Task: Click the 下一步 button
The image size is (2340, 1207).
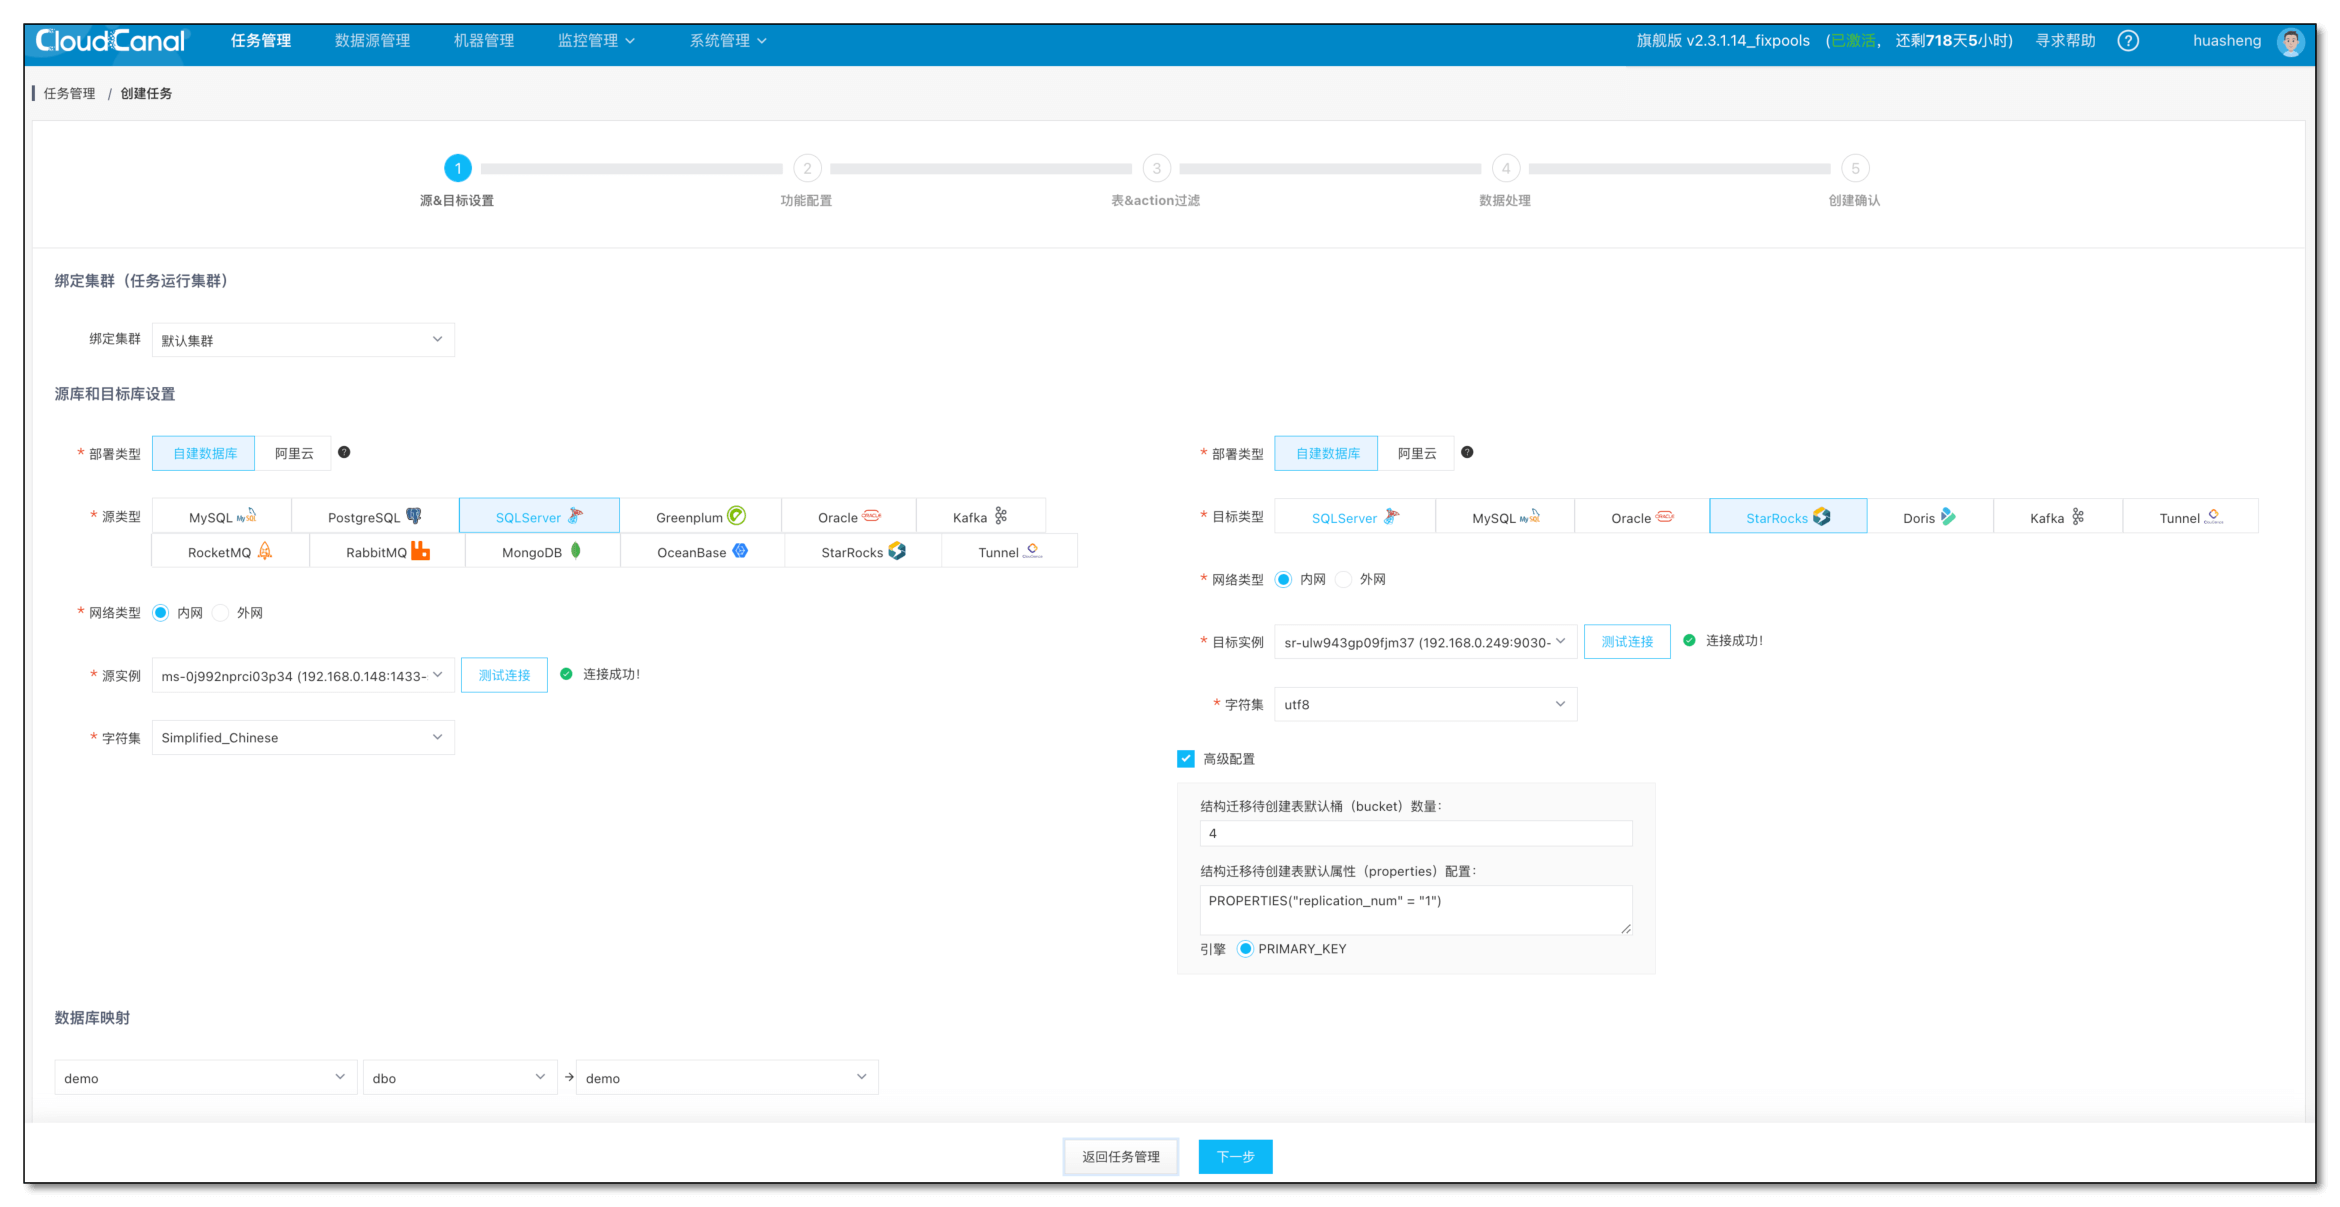Action: click(1235, 1157)
